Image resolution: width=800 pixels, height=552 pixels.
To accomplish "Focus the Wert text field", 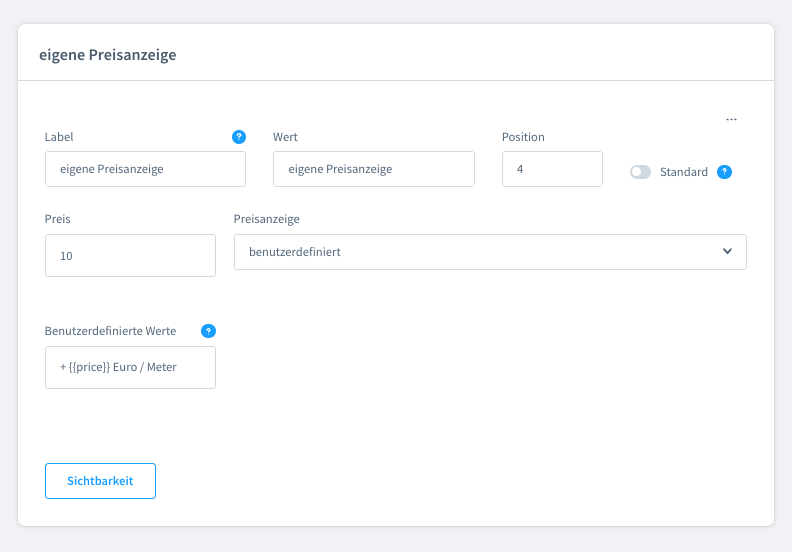I will tap(373, 169).
